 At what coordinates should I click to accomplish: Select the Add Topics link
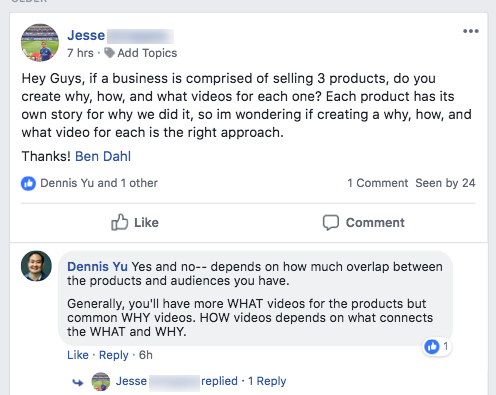click(147, 53)
